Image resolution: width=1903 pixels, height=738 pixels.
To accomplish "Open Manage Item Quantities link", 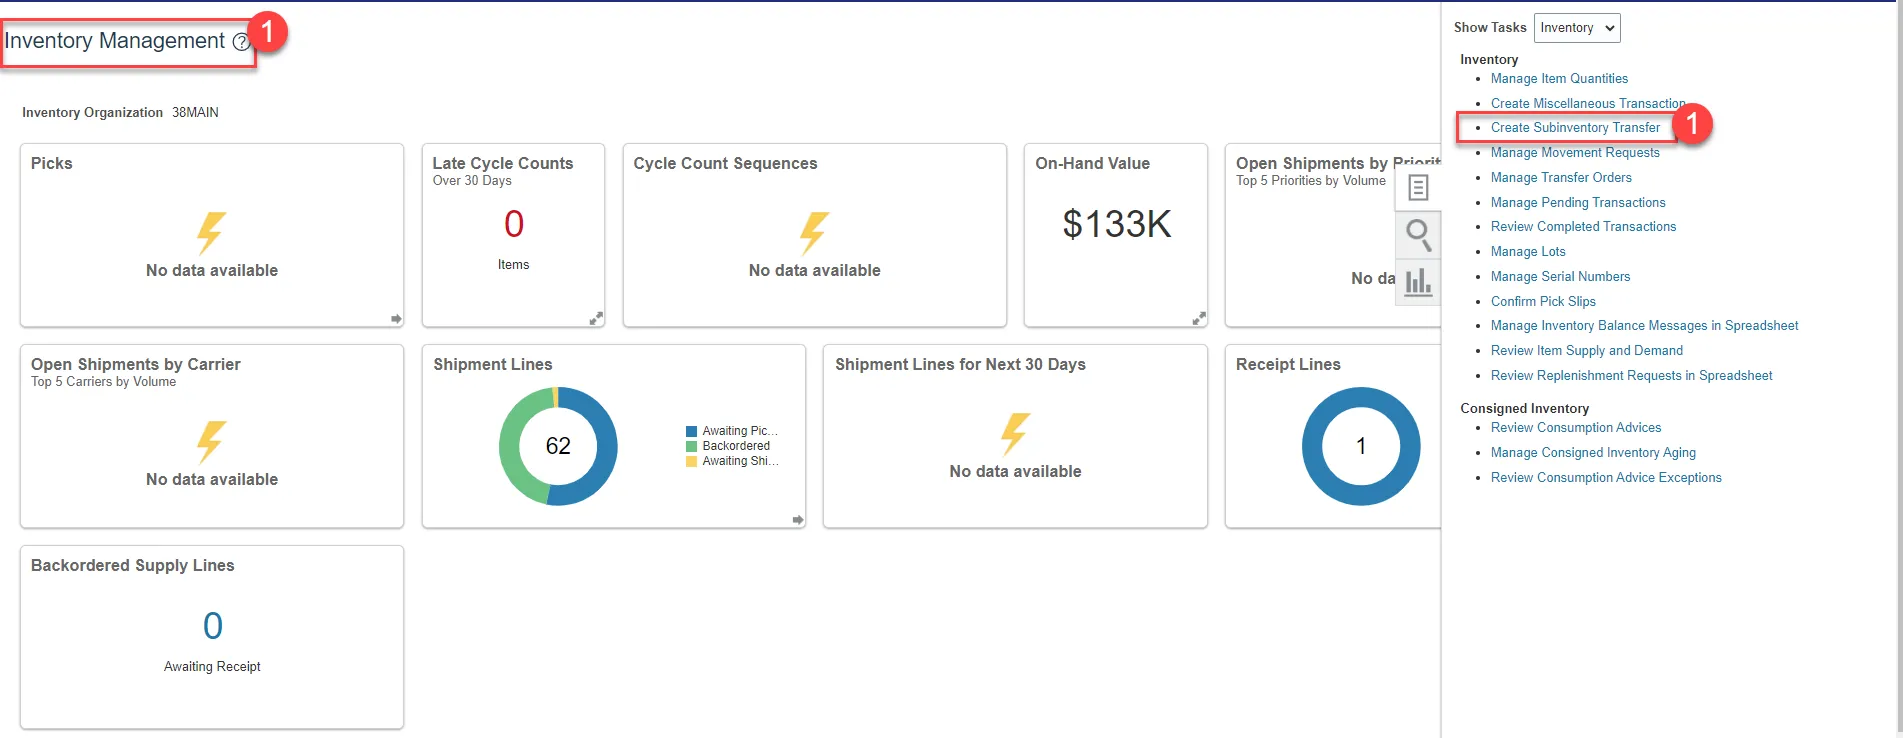I will click(1559, 79).
